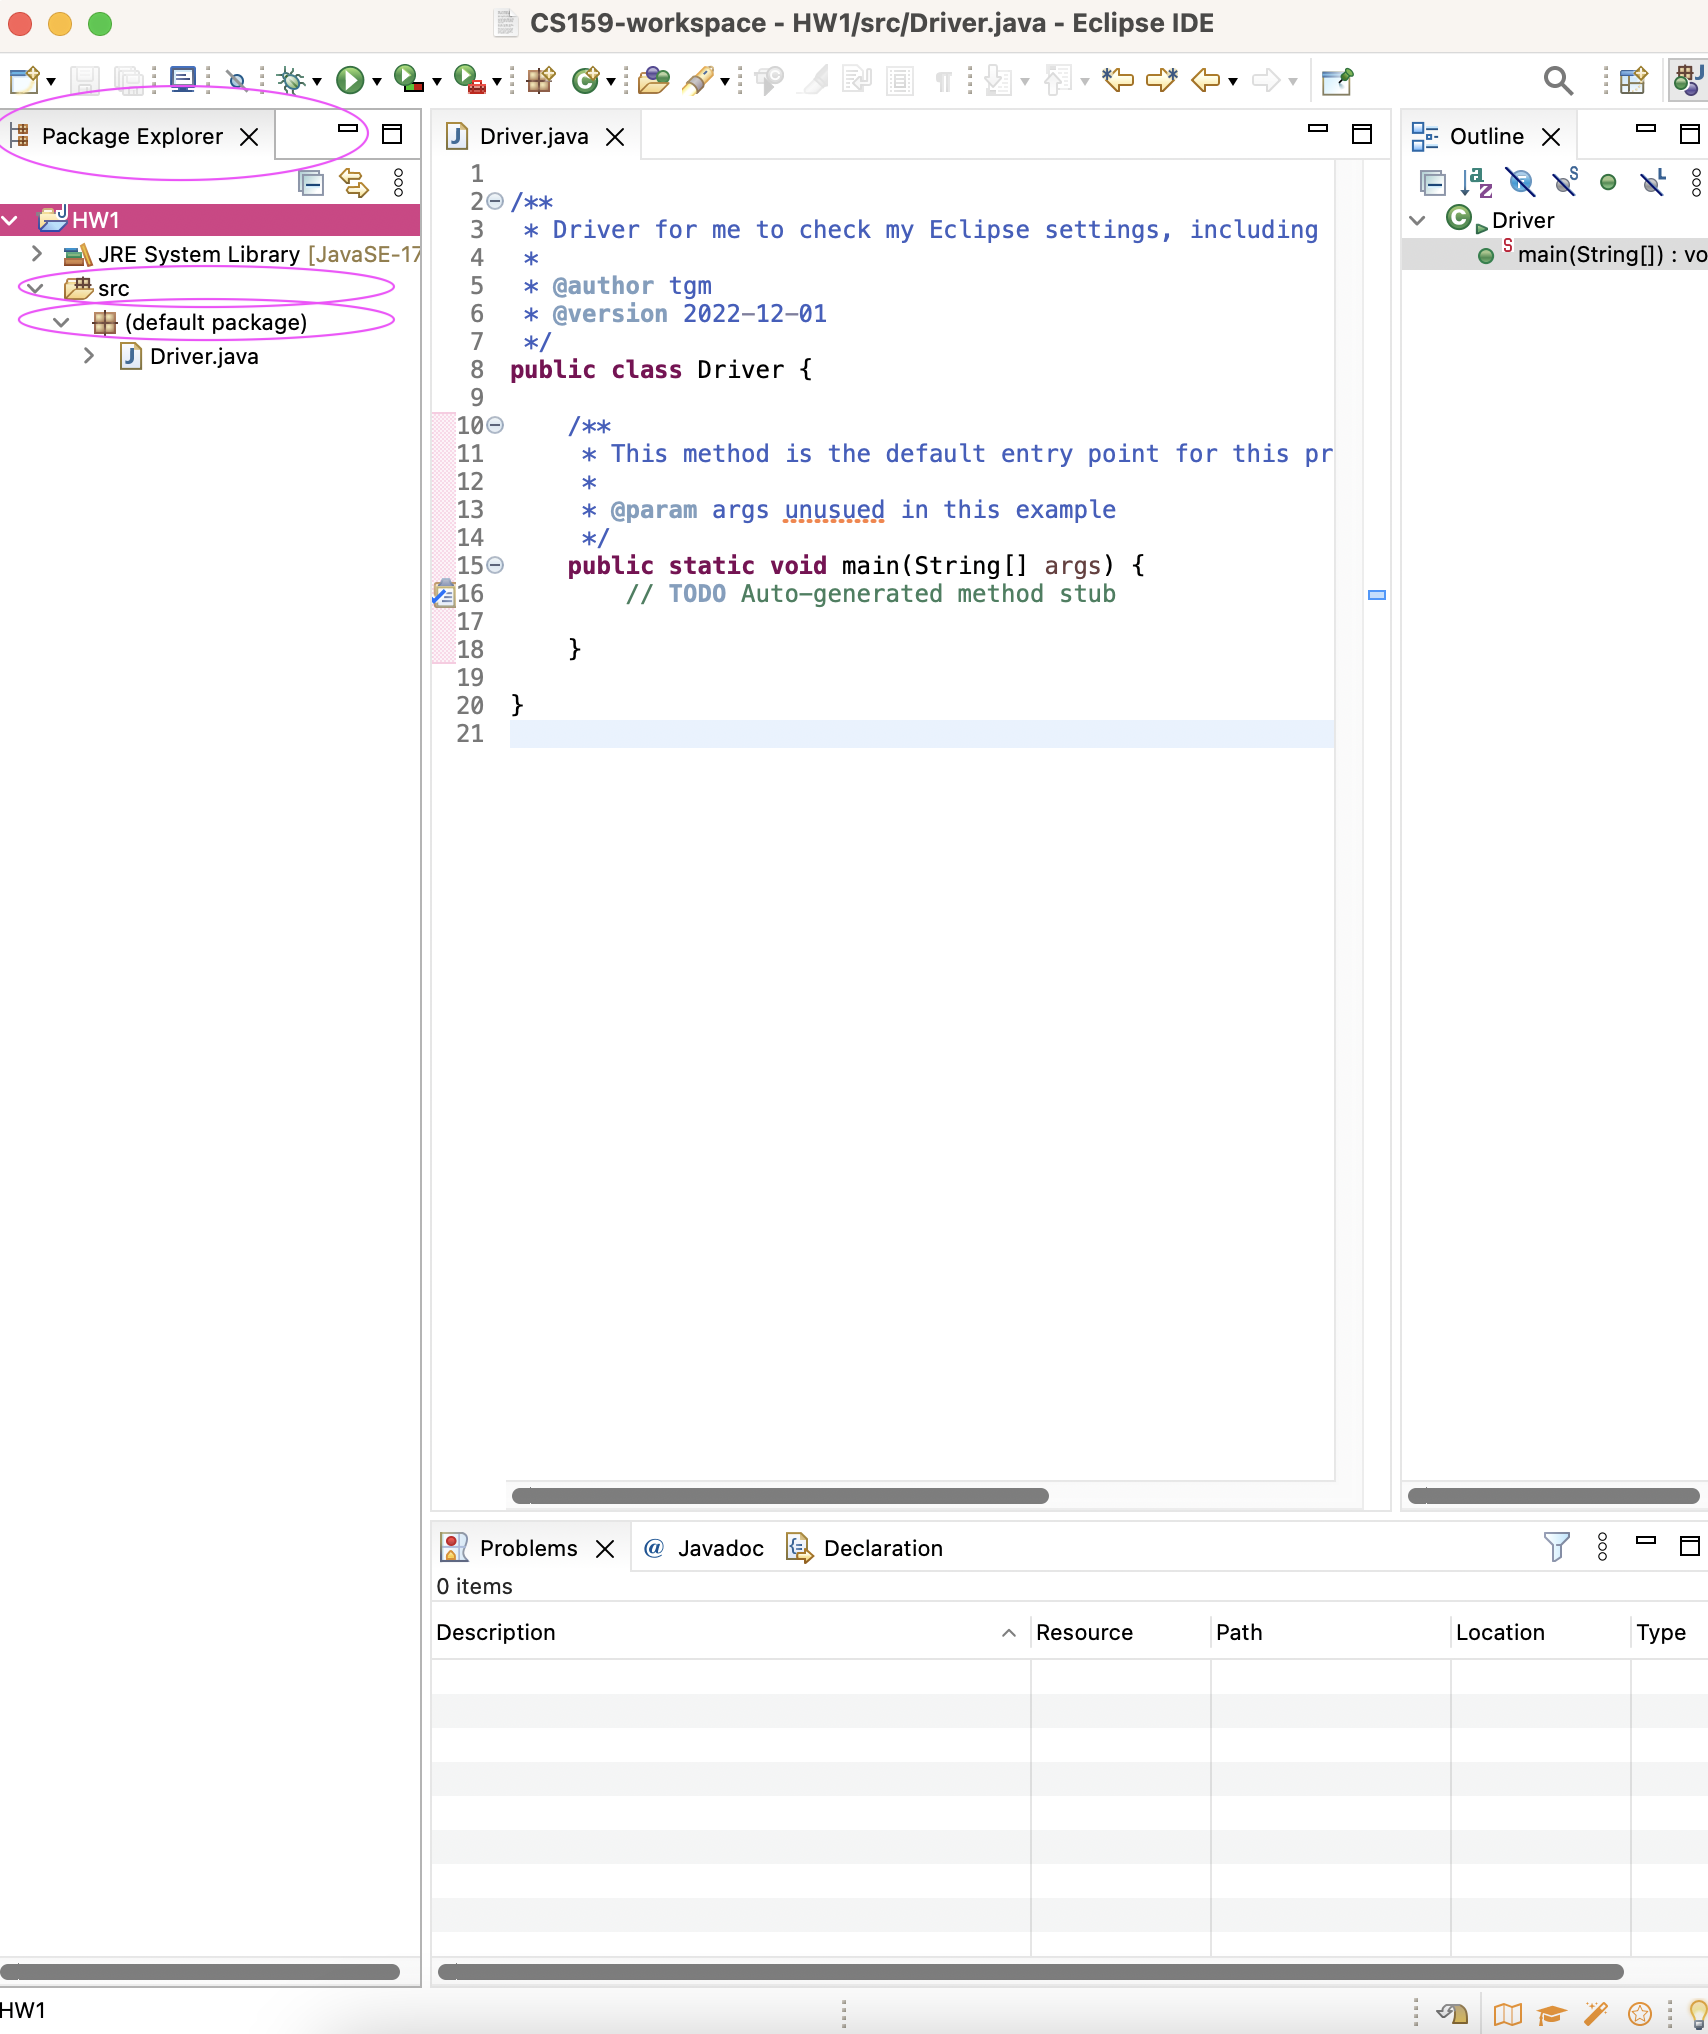Click the magnifier Search icon at top right
The image size is (1708, 2034).
[x=1558, y=80]
